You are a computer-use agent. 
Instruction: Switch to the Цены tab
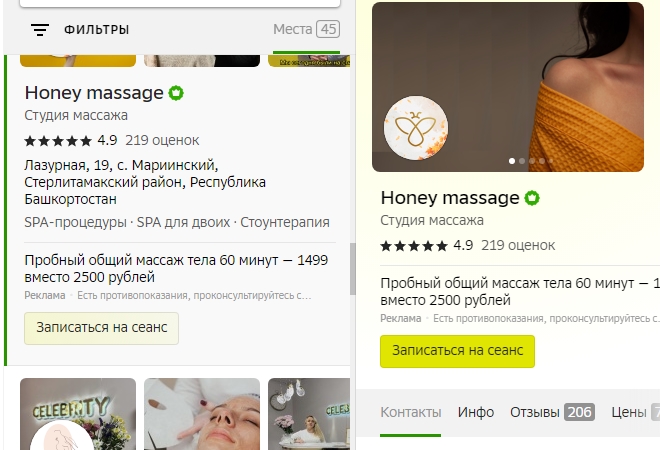click(x=635, y=412)
